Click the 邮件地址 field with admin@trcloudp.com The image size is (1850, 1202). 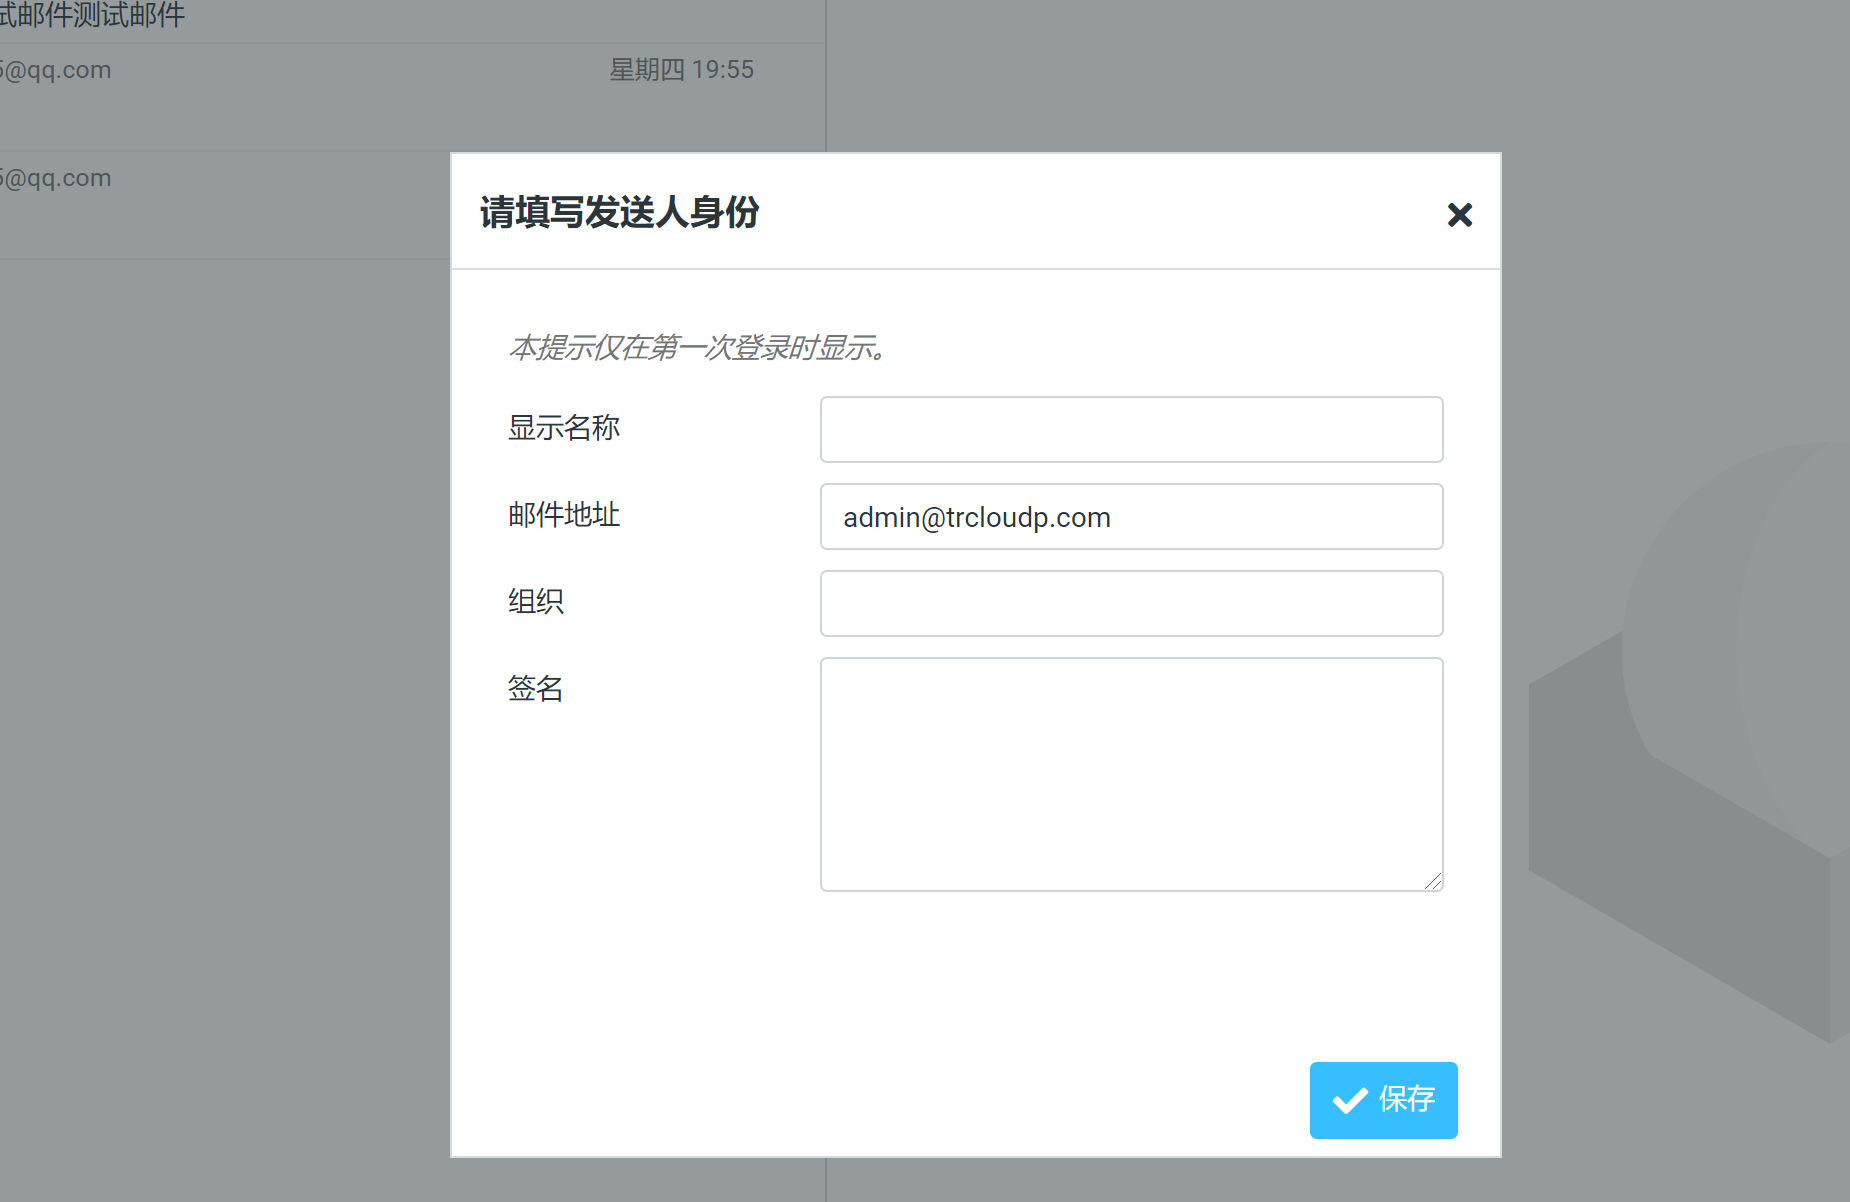tap(1131, 517)
